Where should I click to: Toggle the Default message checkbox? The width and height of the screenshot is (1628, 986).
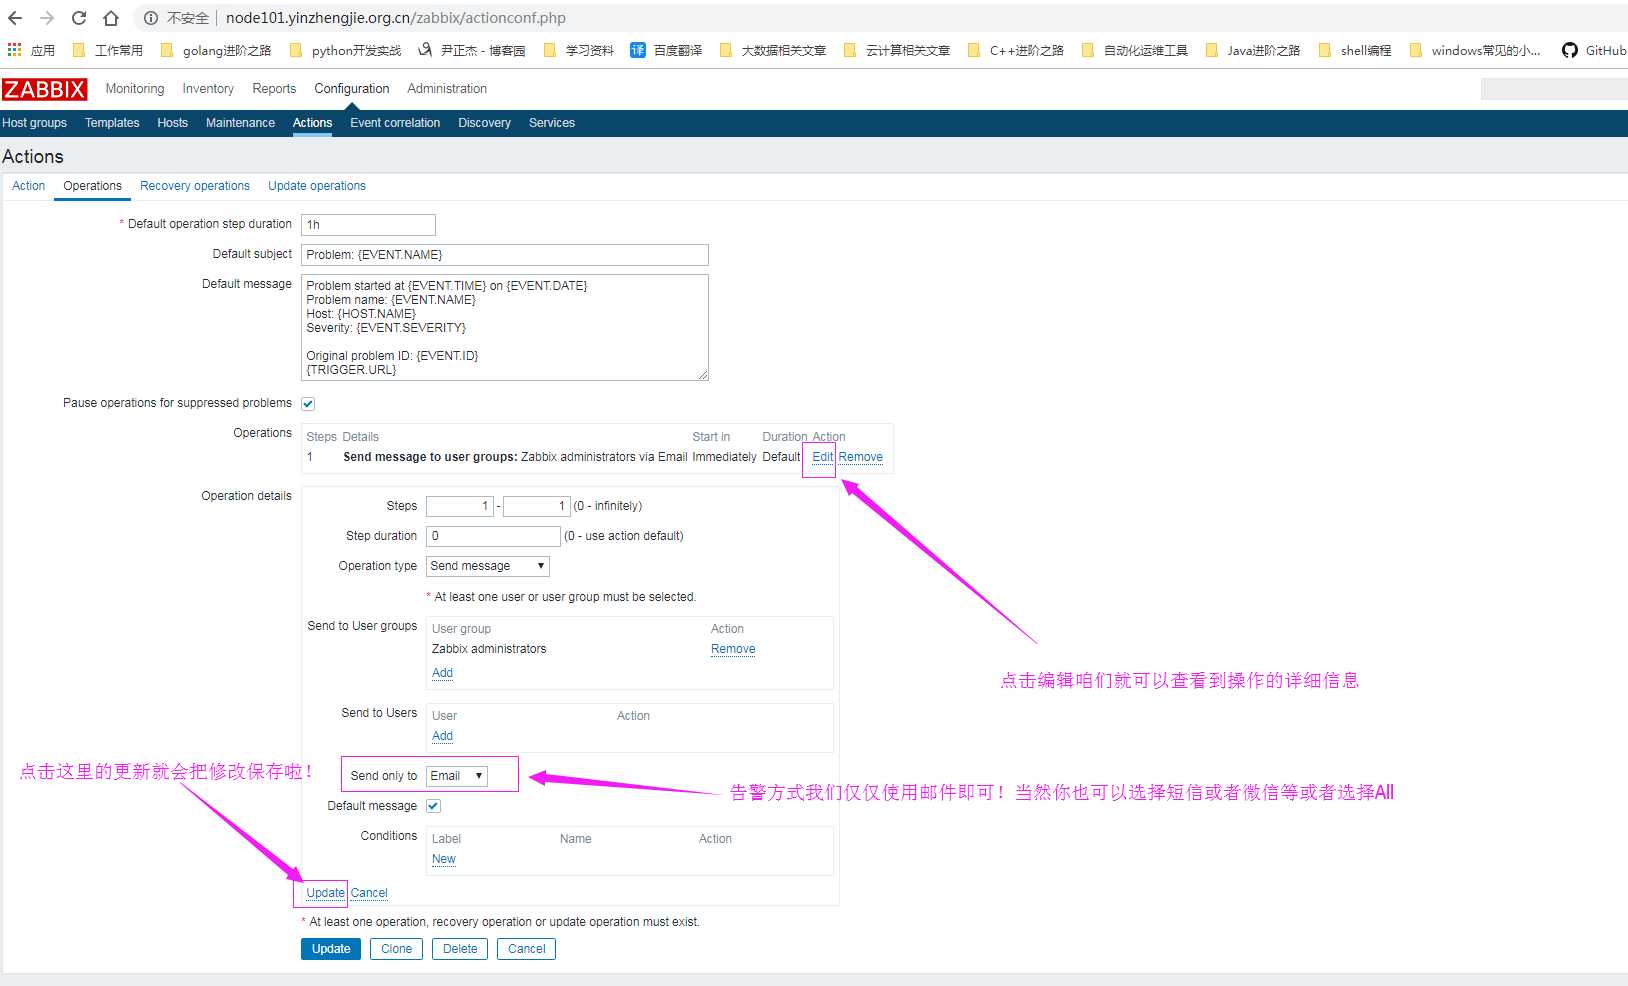433,806
